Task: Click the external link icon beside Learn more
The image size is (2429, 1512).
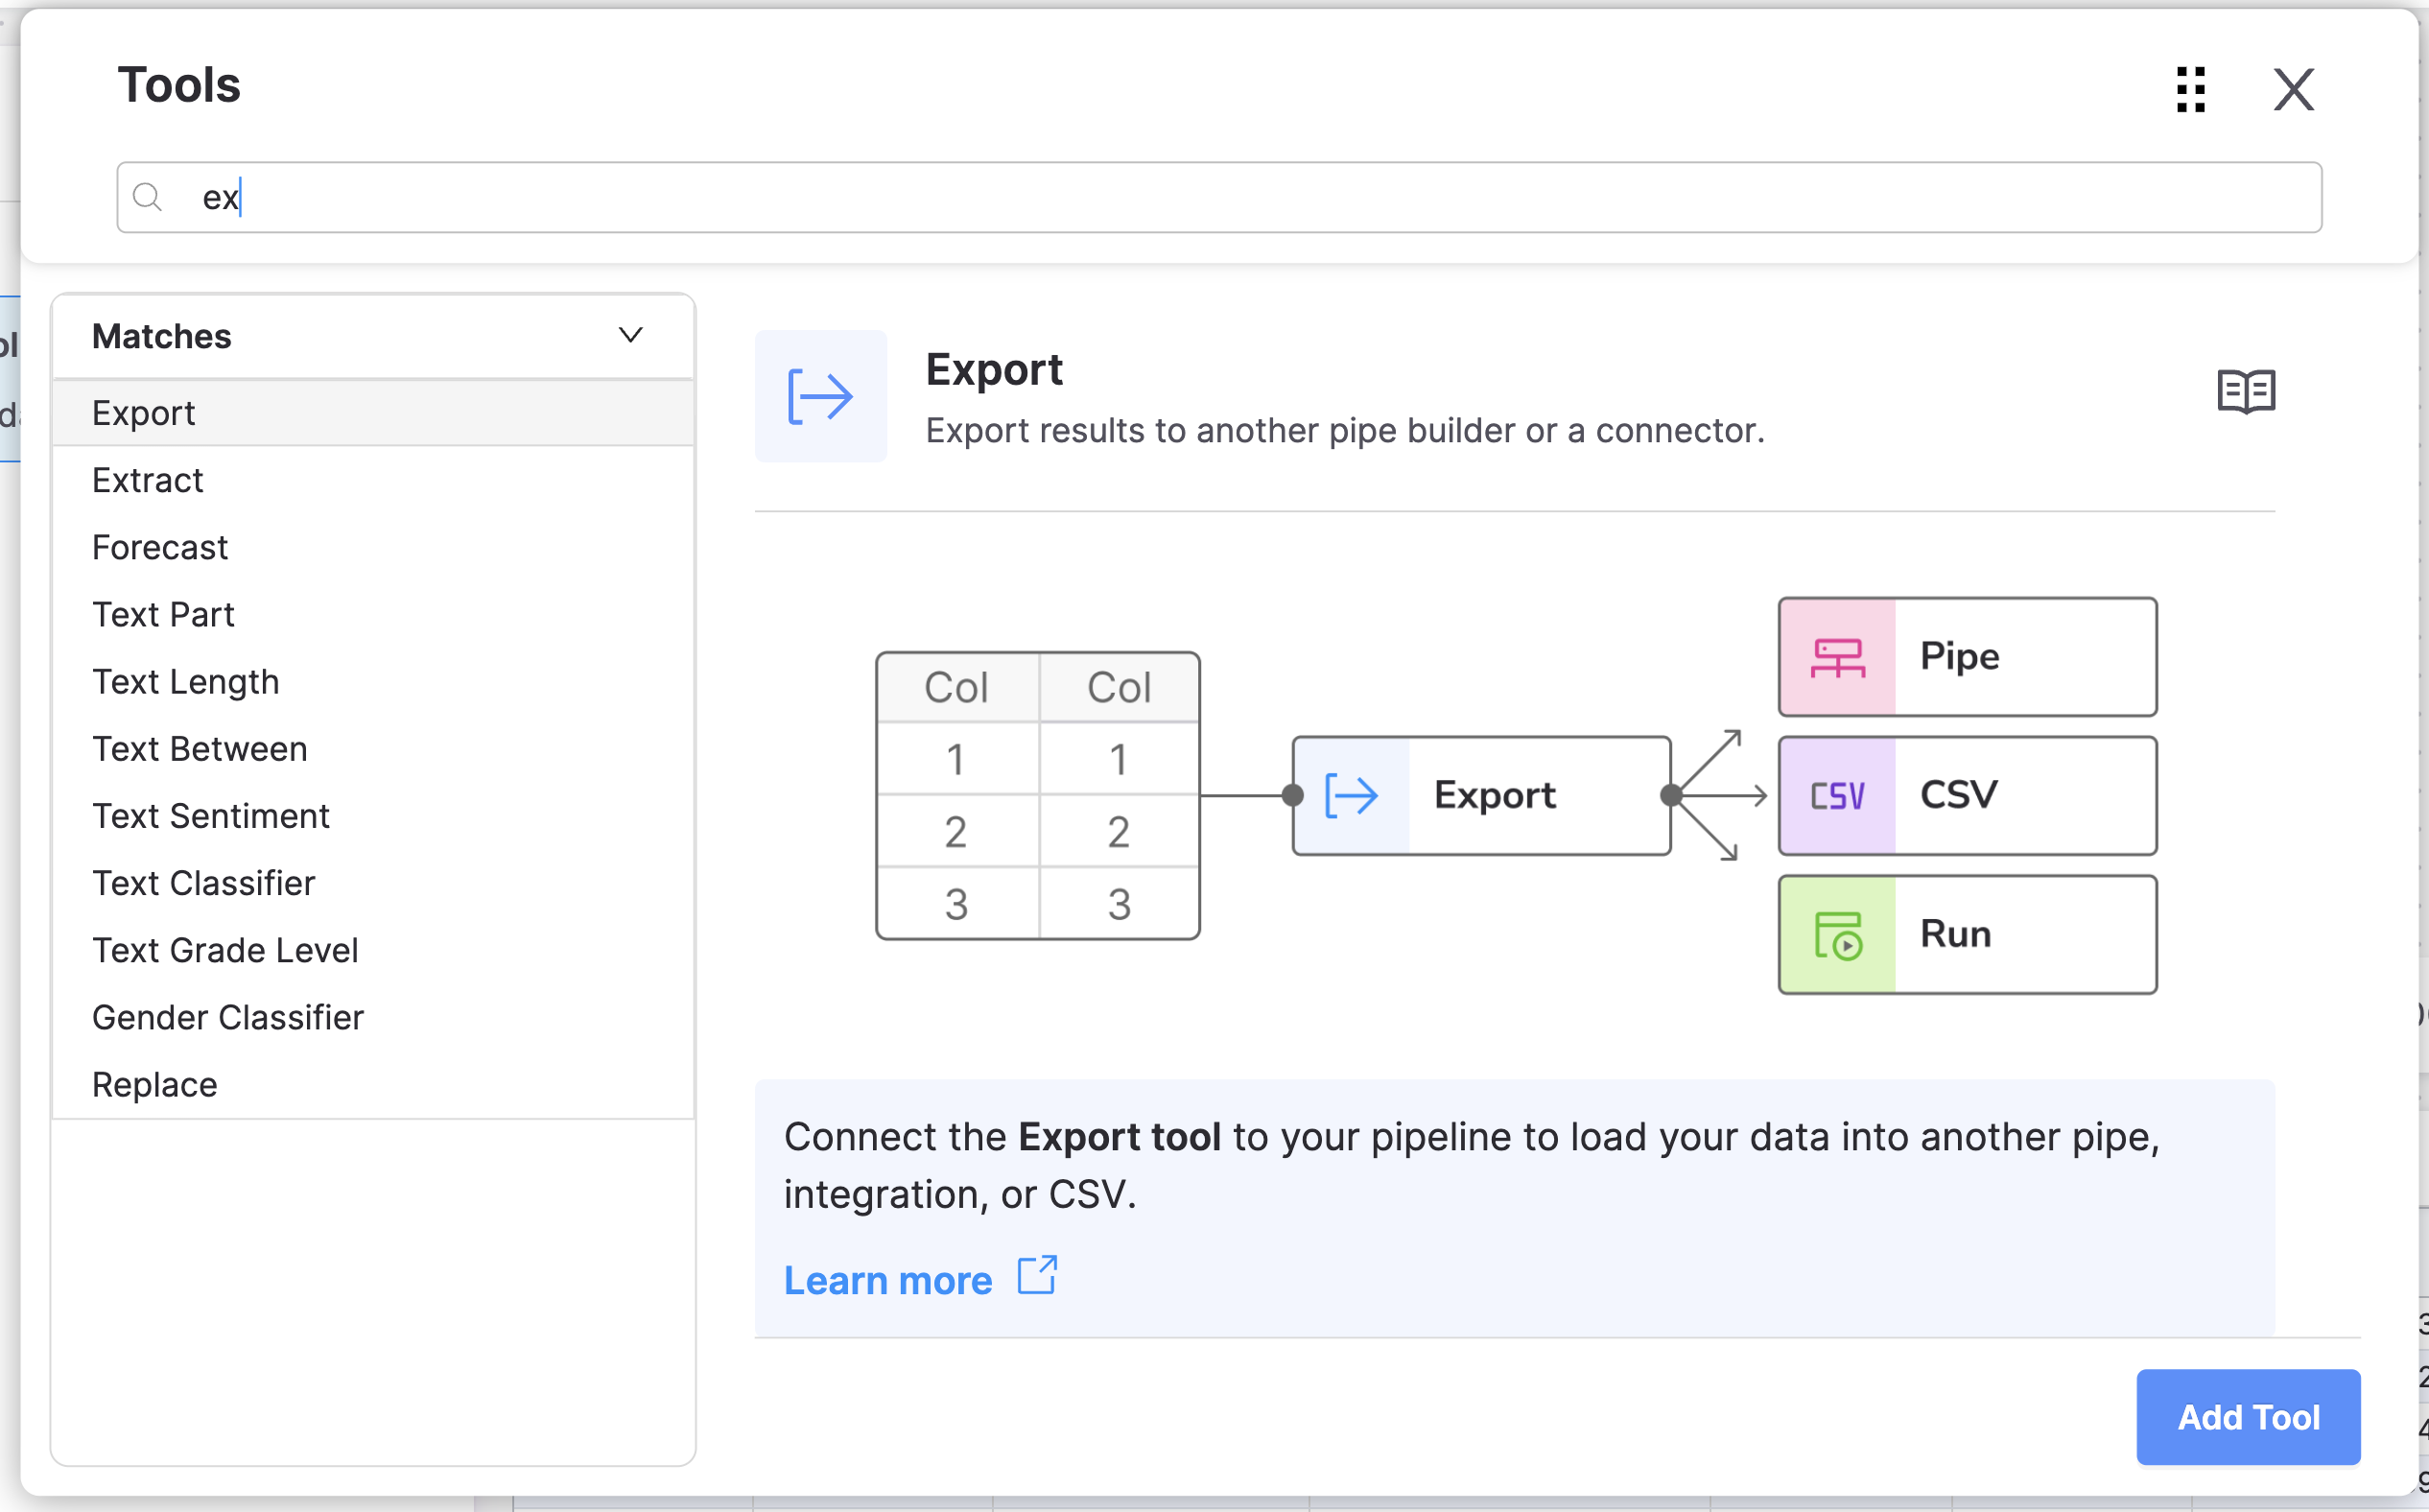Action: 1037,1276
